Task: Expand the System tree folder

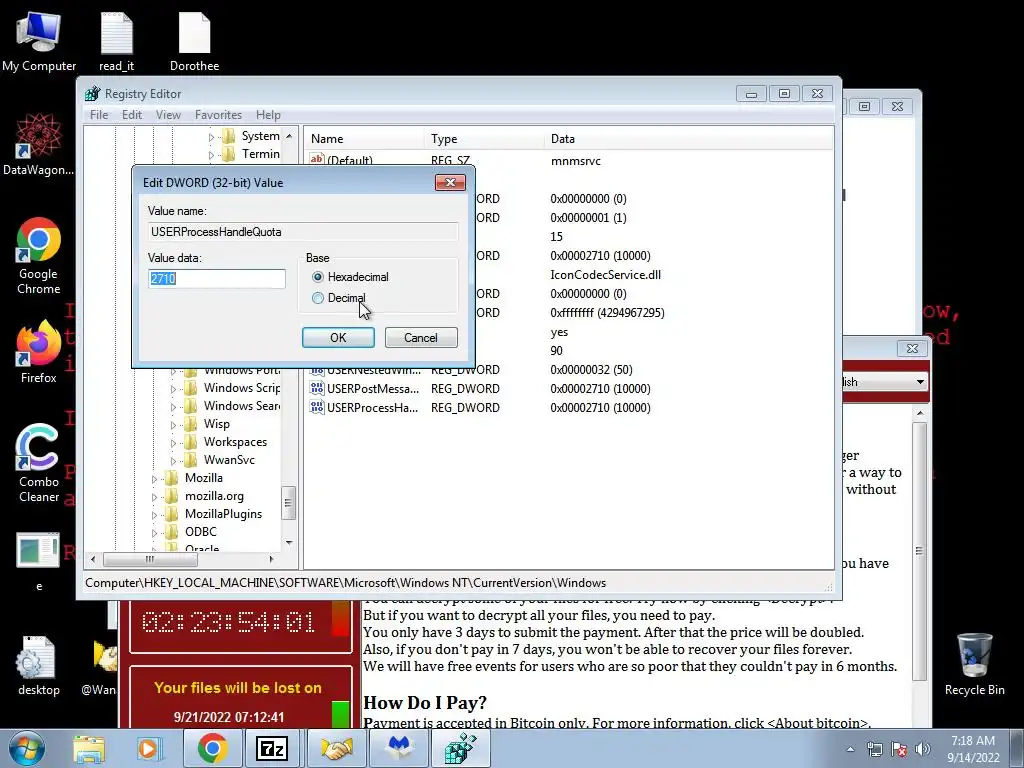Action: (x=211, y=137)
